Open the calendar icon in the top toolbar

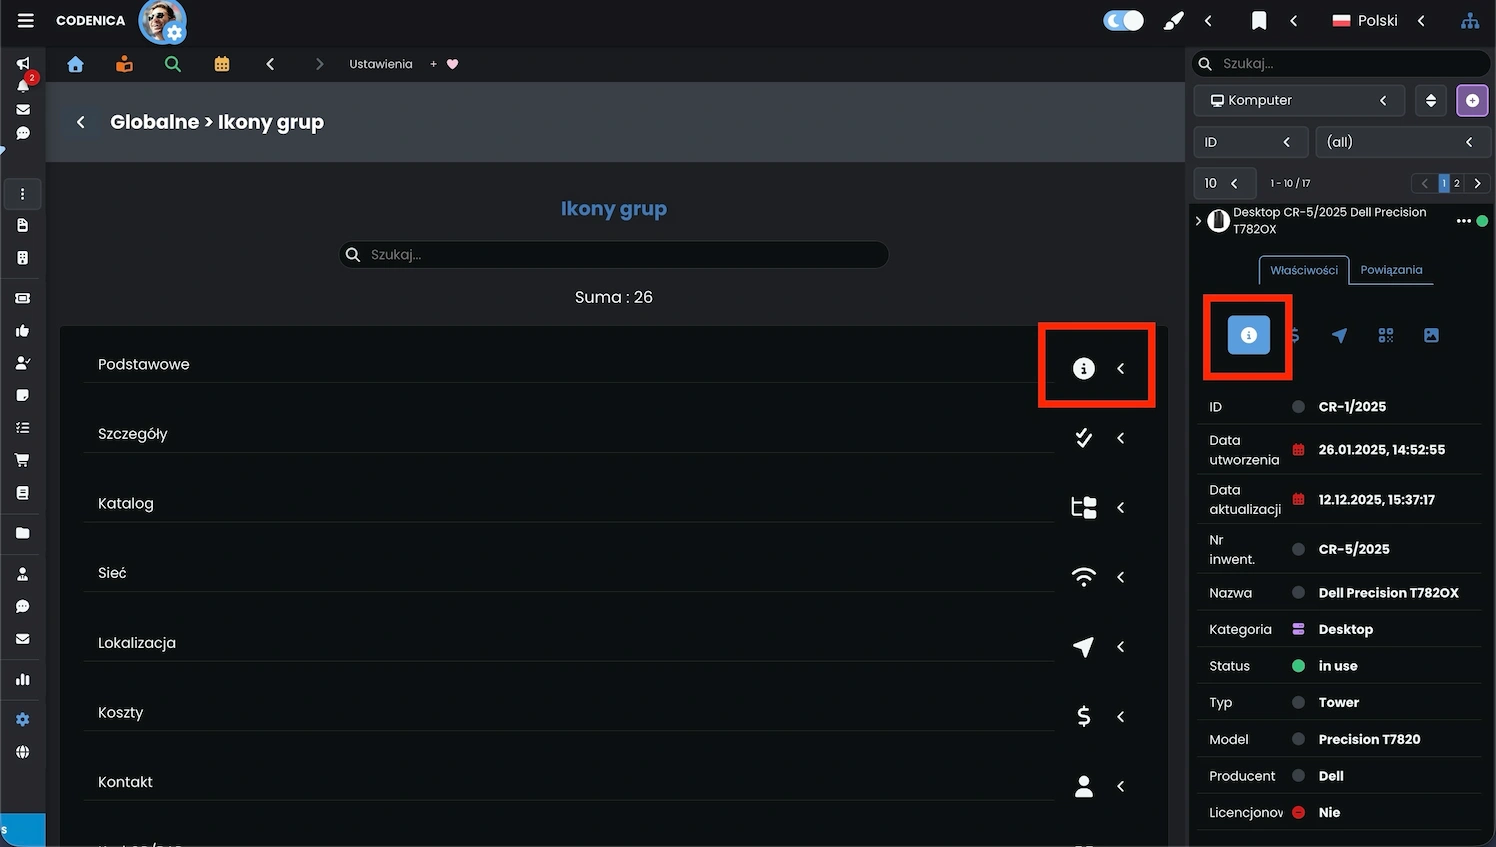coord(222,64)
